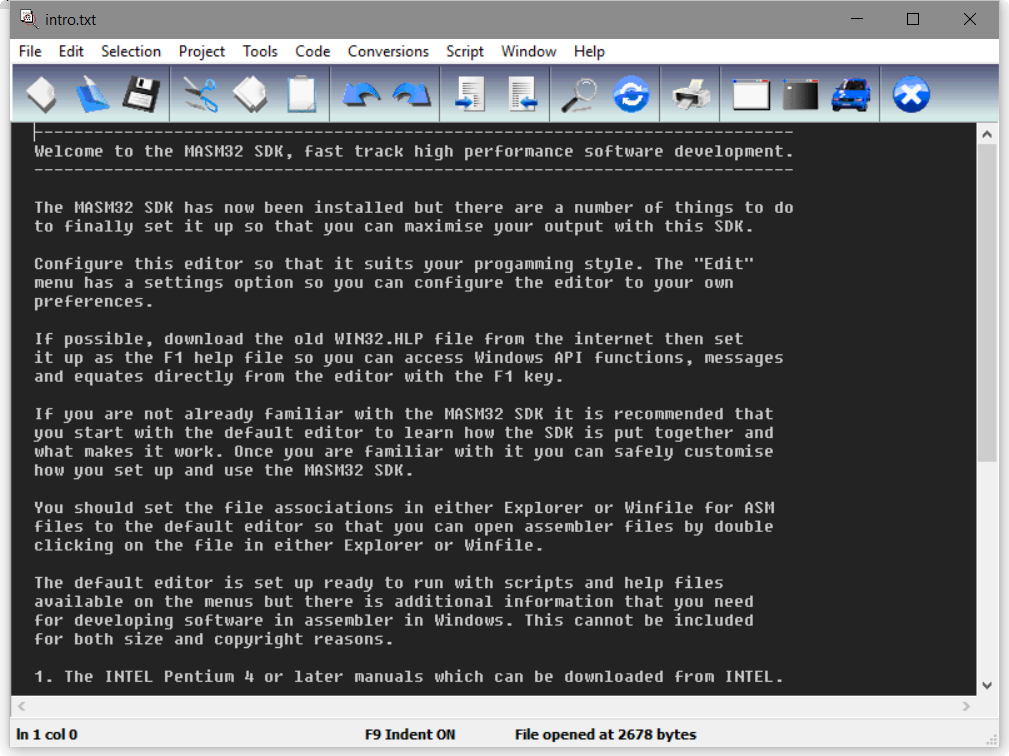Click the vertical scrollbar thumb
The height and width of the screenshot is (756, 1009).
pos(986,302)
